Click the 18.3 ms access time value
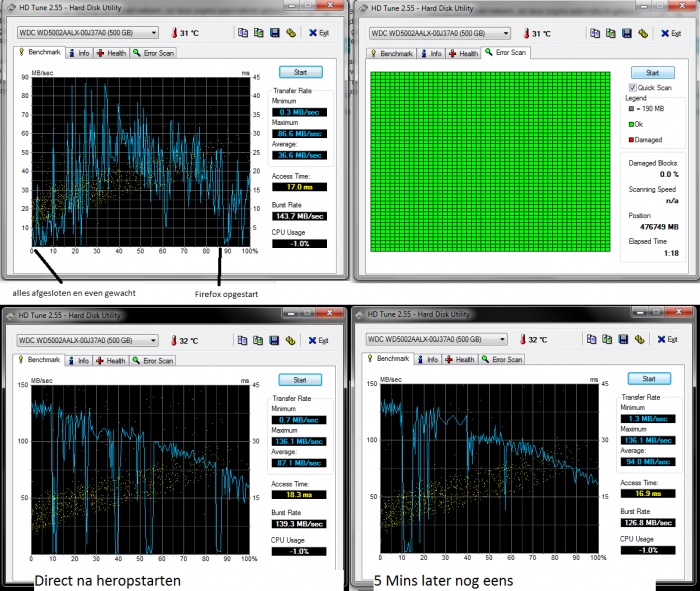Screen dimensions: 700x591 click(x=299, y=495)
